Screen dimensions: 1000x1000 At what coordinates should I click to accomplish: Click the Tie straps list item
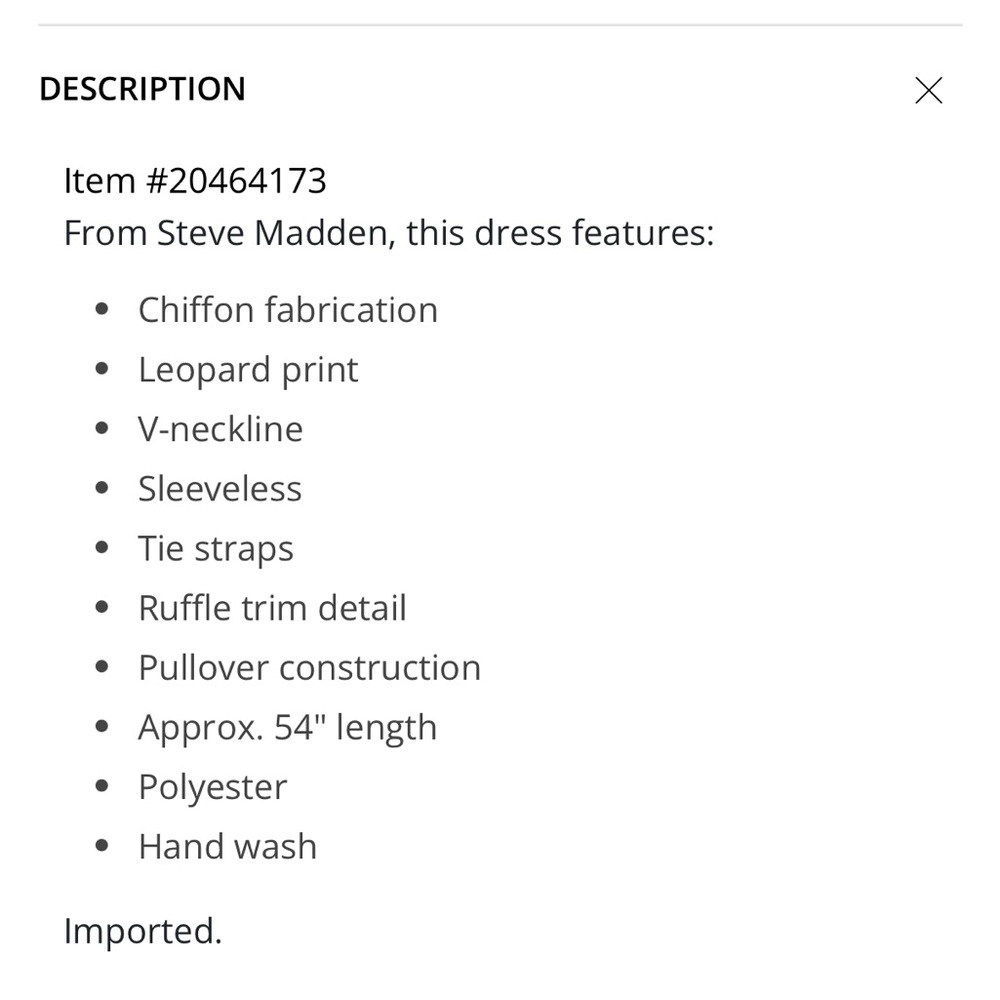pyautogui.click(x=216, y=548)
